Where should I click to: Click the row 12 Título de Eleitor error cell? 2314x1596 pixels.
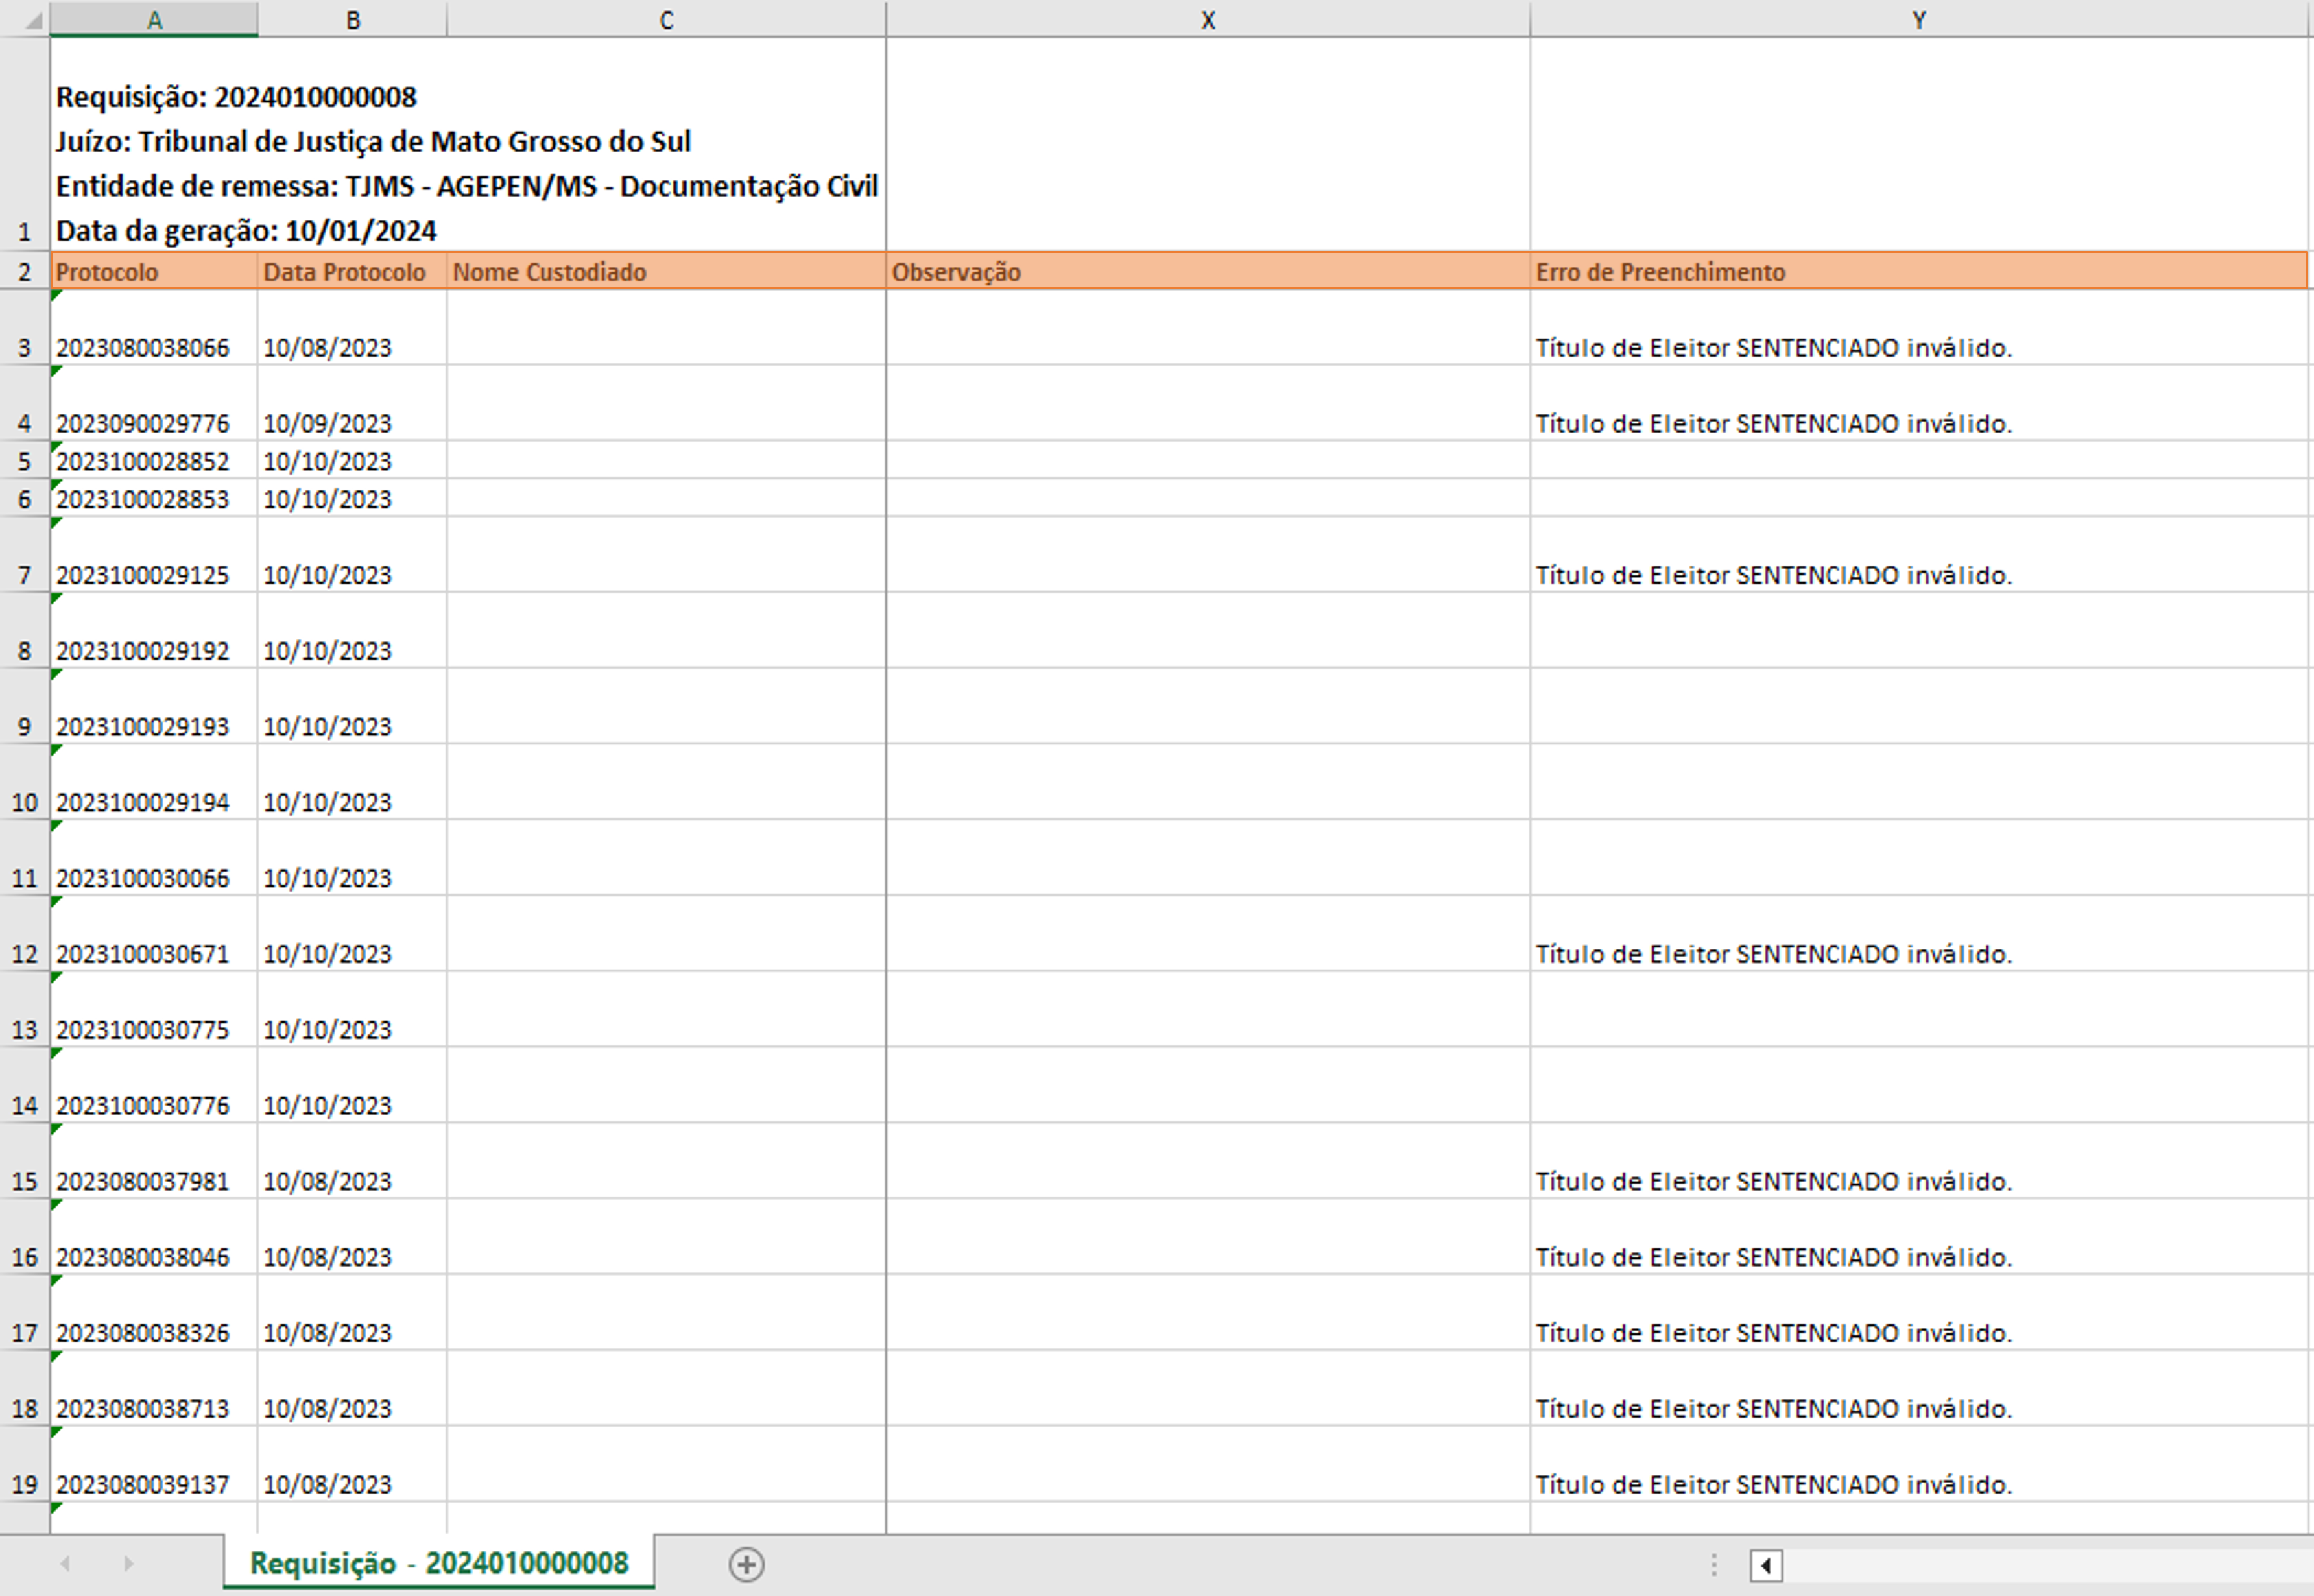point(1919,933)
